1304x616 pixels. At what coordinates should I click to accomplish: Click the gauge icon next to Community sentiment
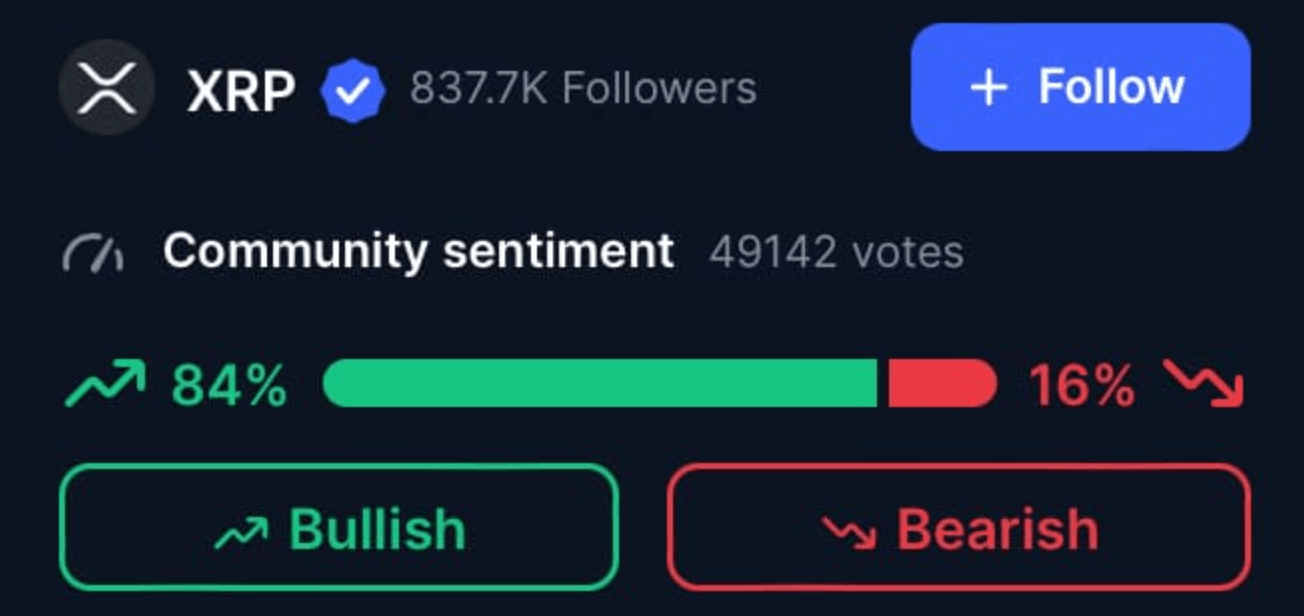coord(92,253)
